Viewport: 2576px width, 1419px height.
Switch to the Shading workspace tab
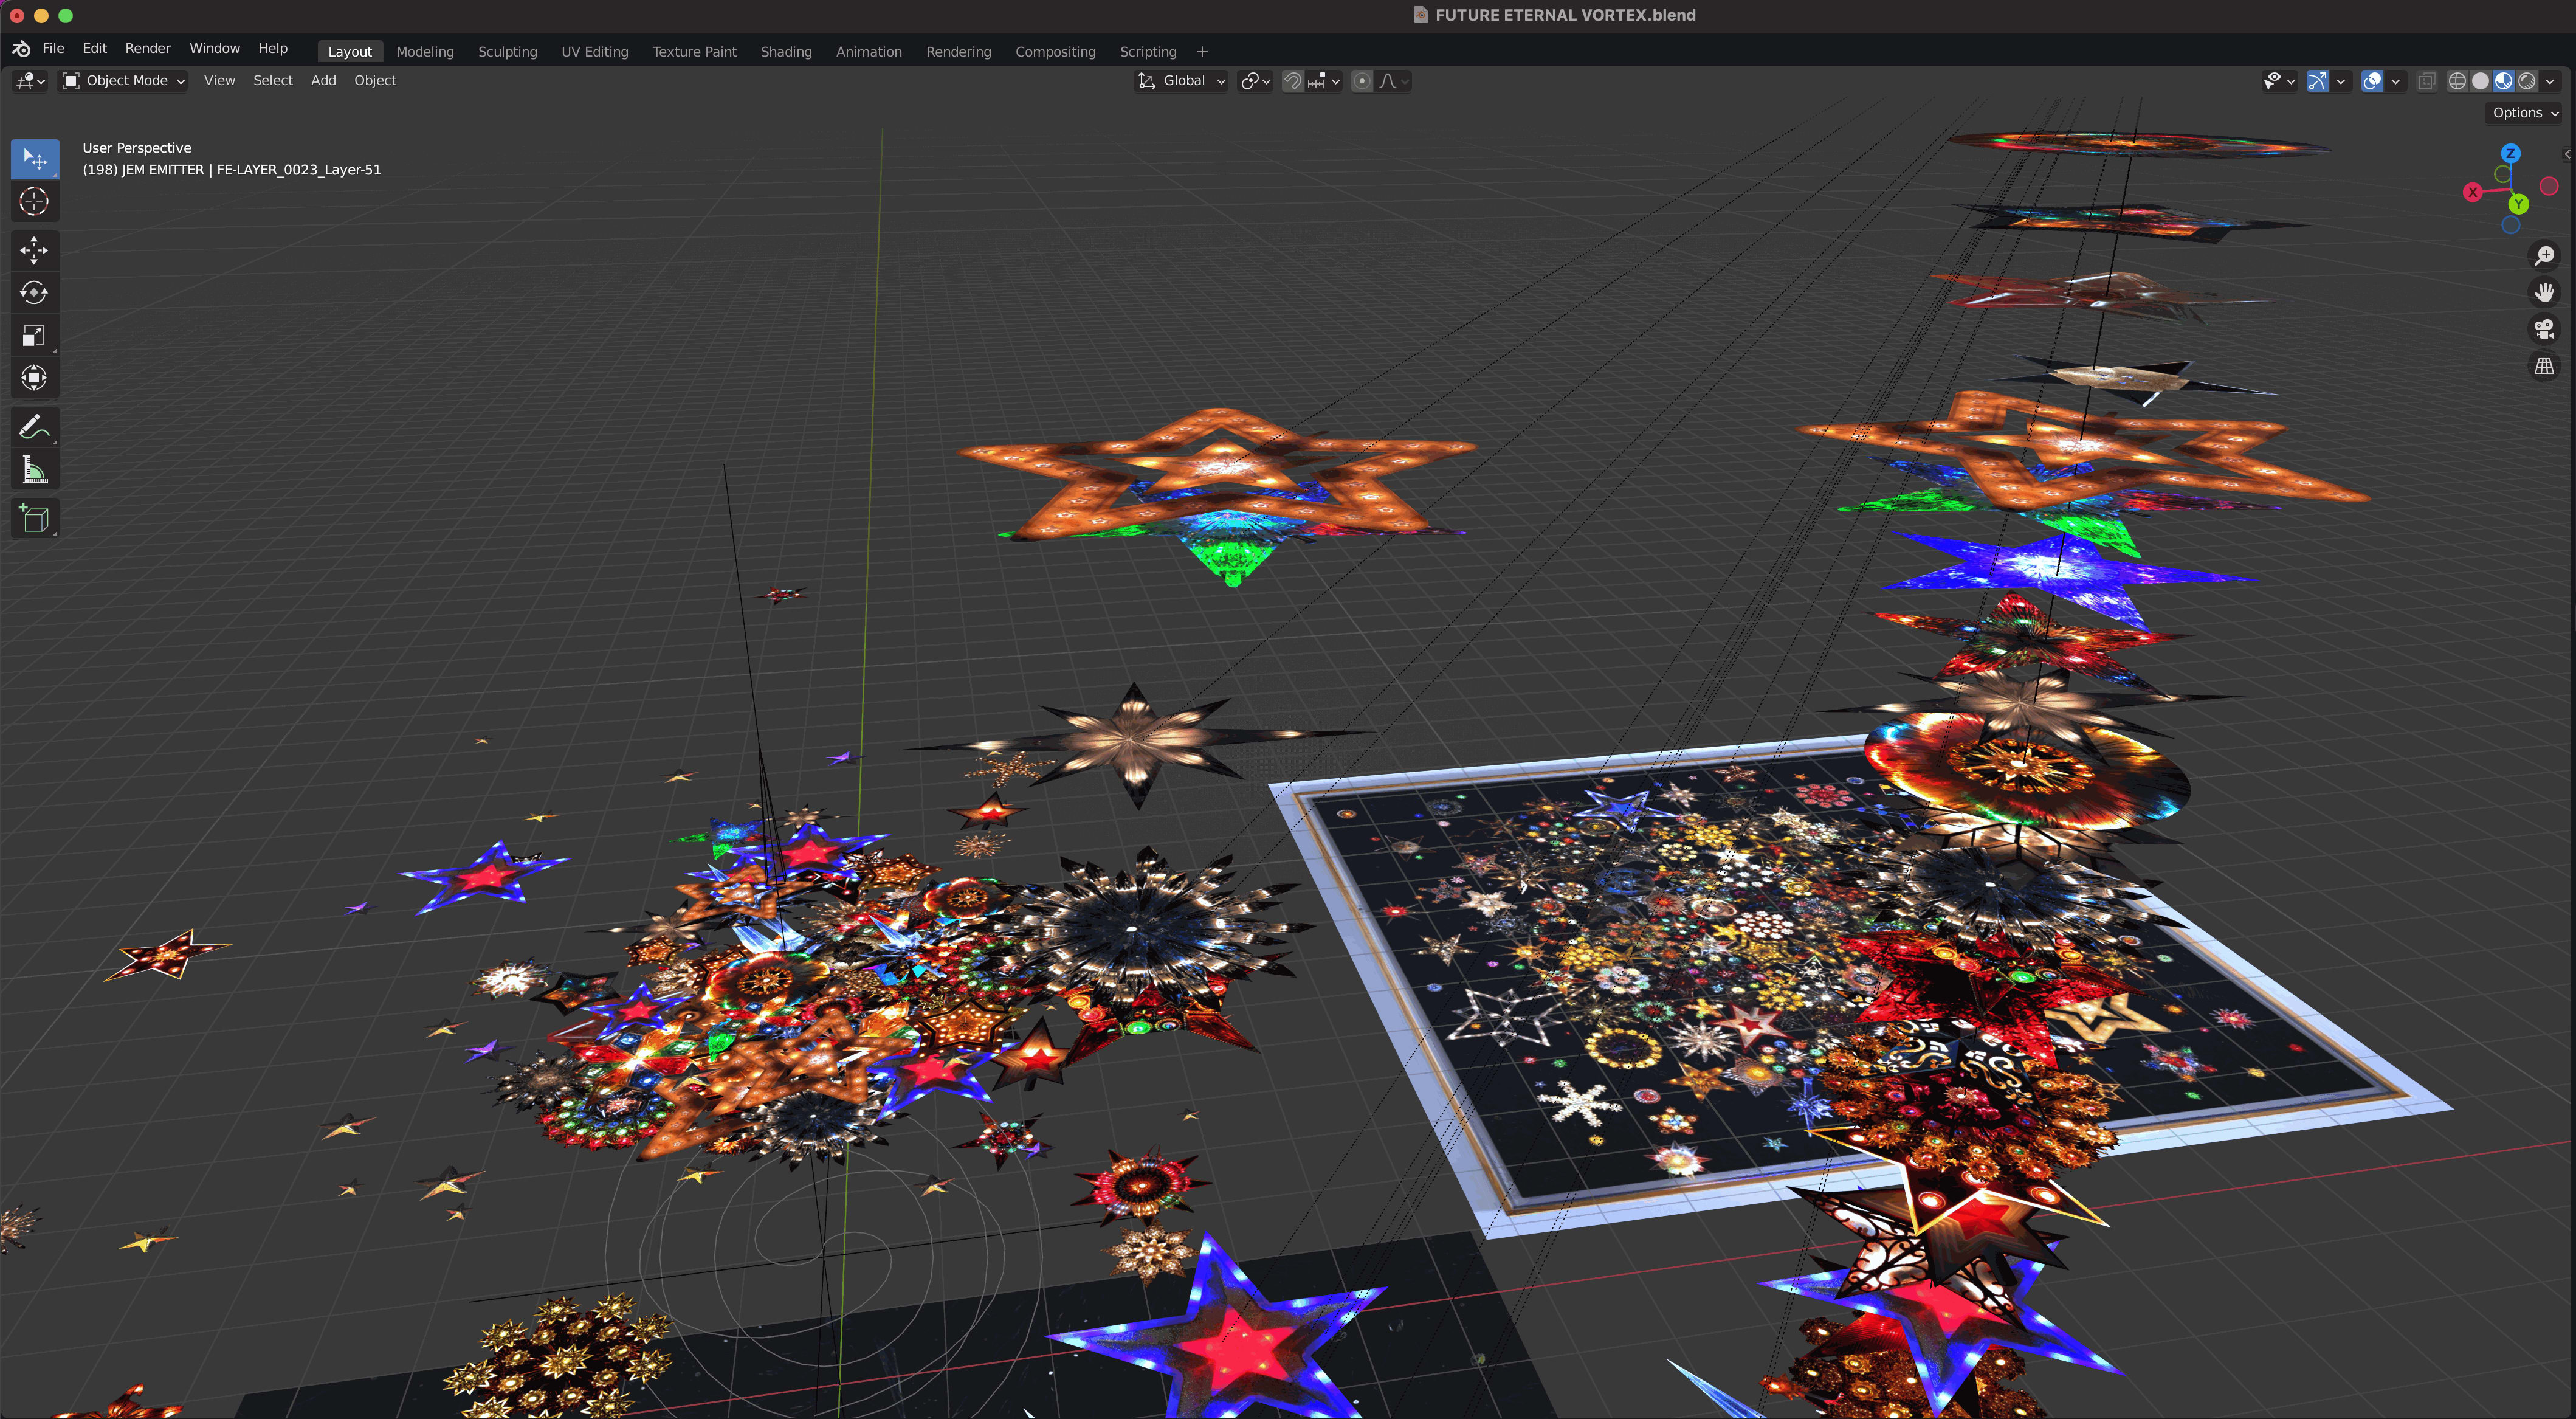click(x=786, y=52)
